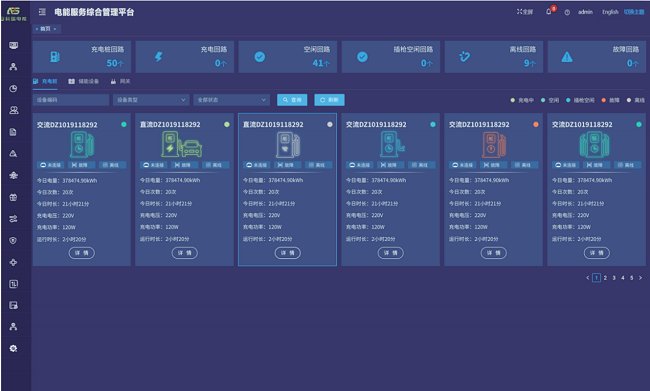Click the power logout icon beside admin

click(567, 12)
